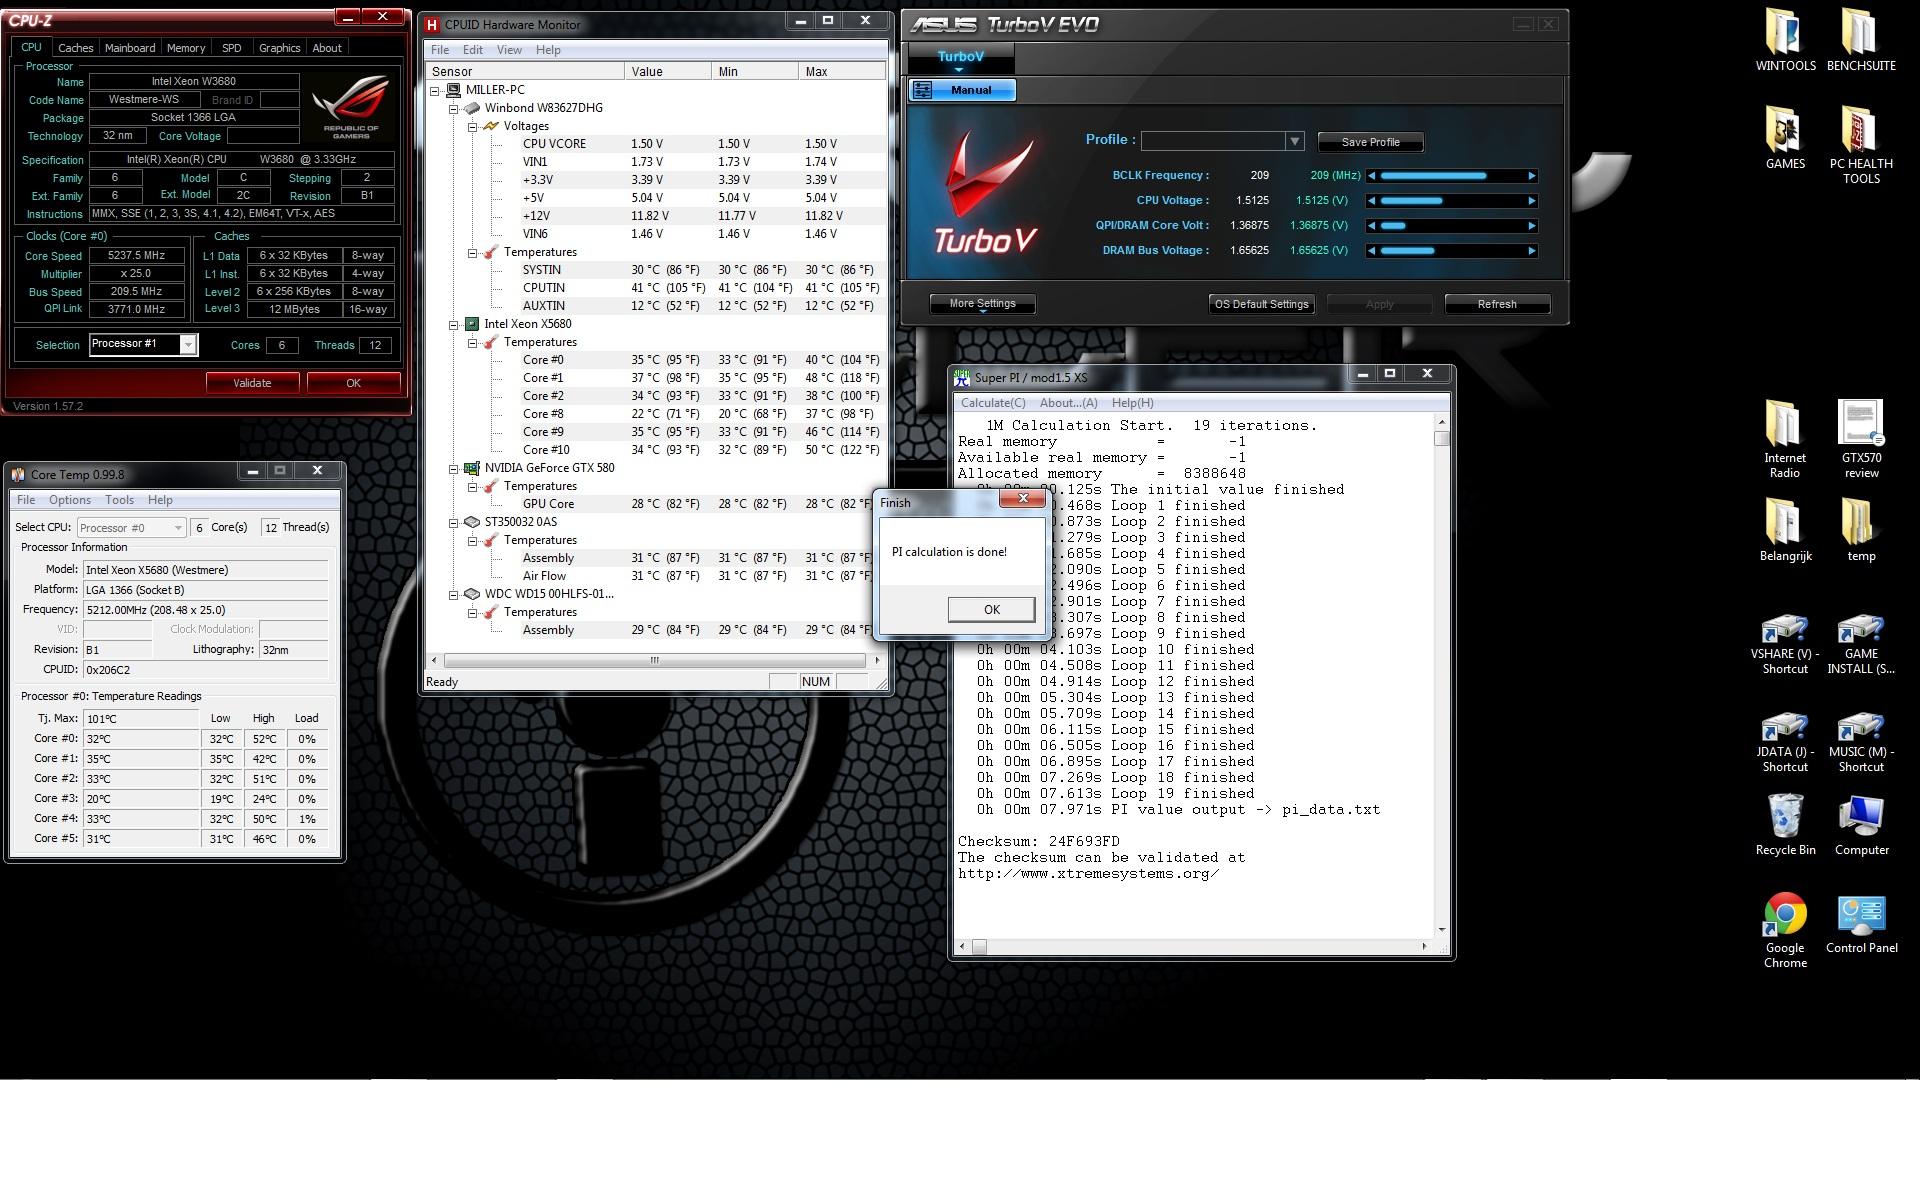
Task: Close the Finish dialog with X
Action: (1022, 498)
